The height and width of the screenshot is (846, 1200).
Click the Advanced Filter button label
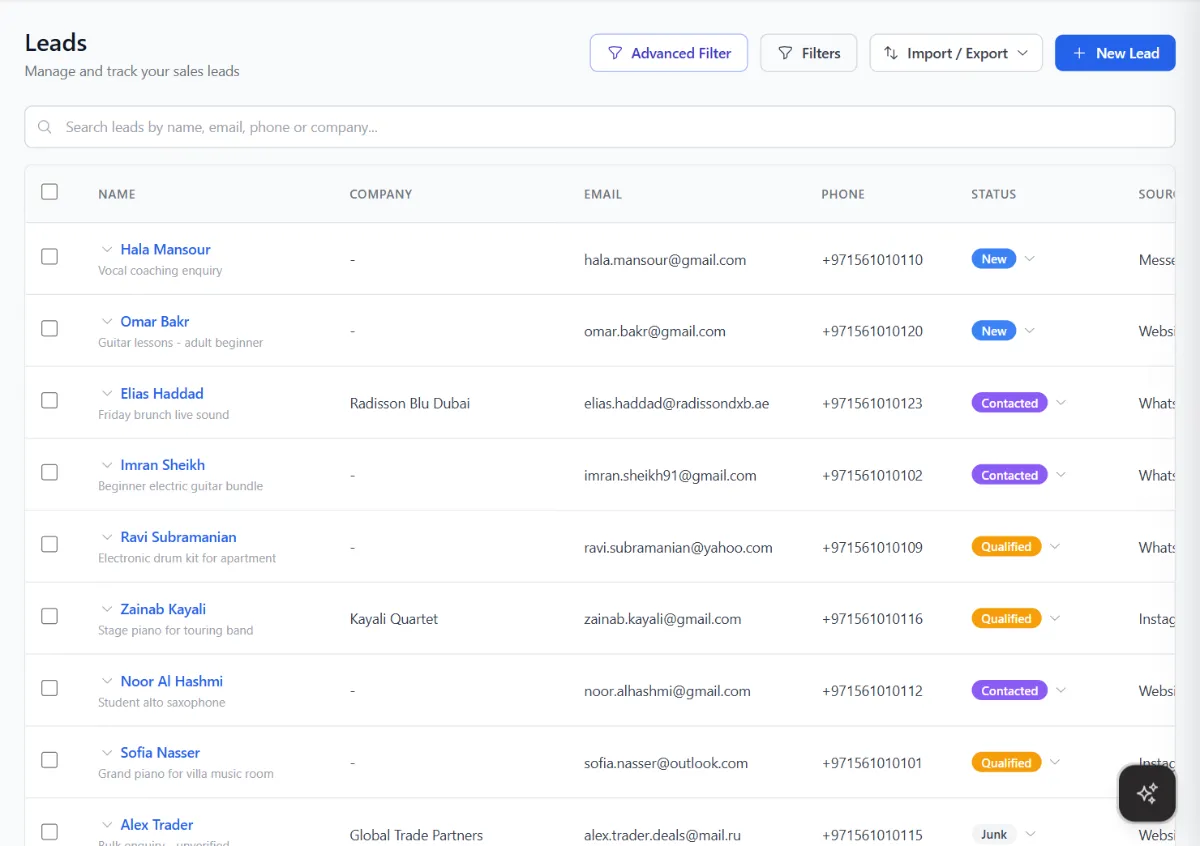tap(681, 53)
